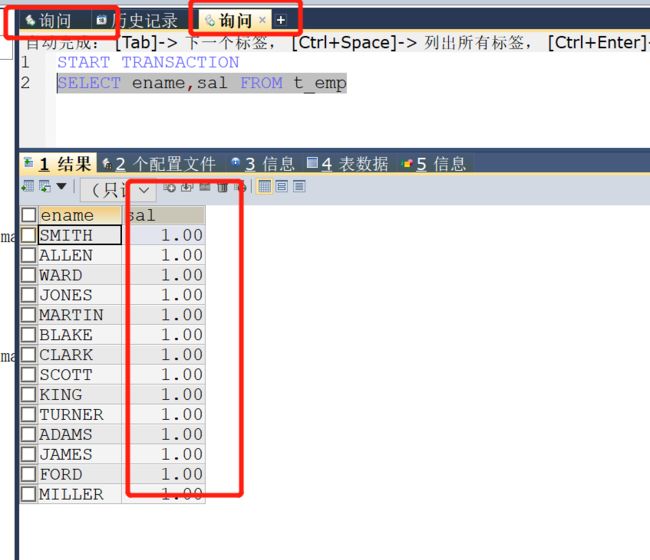Image resolution: width=650 pixels, height=560 pixels.
Task: Switch results to form view
Action: [x=281, y=187]
